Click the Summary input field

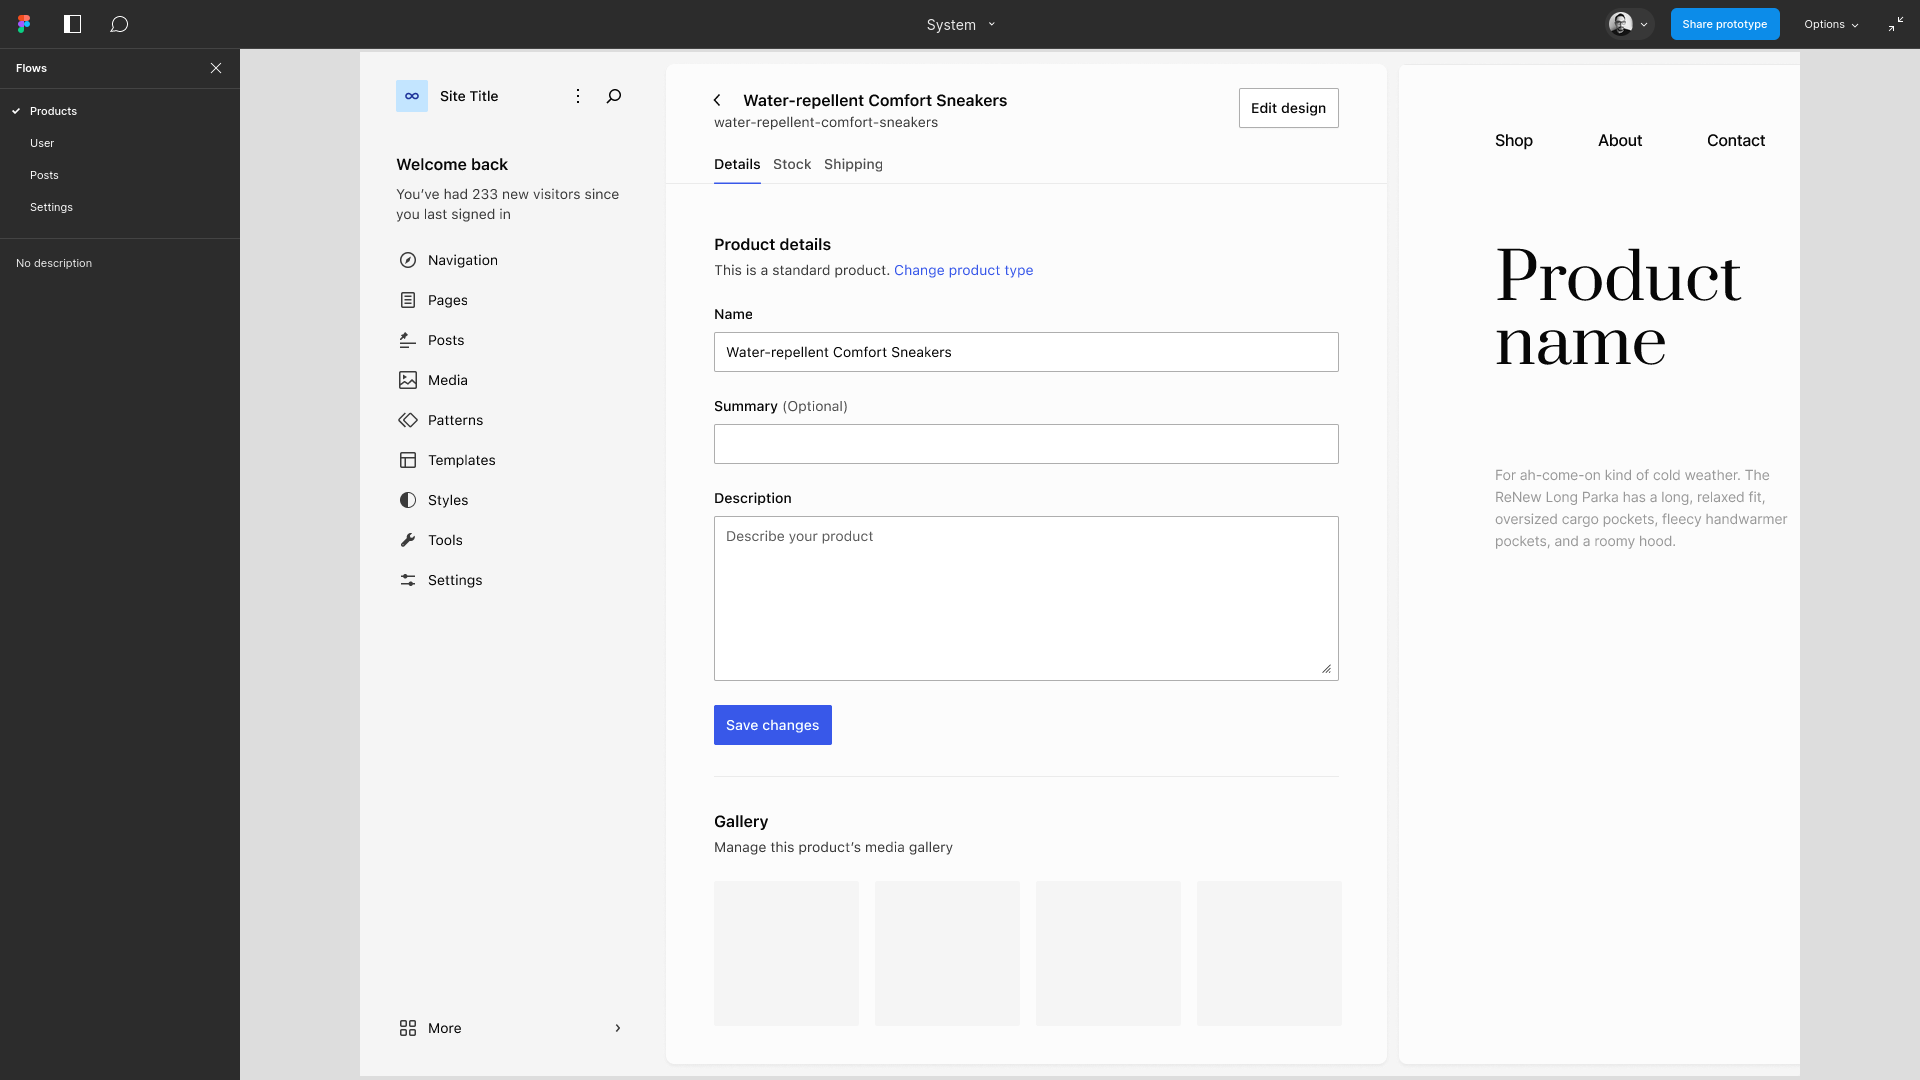point(1025,444)
